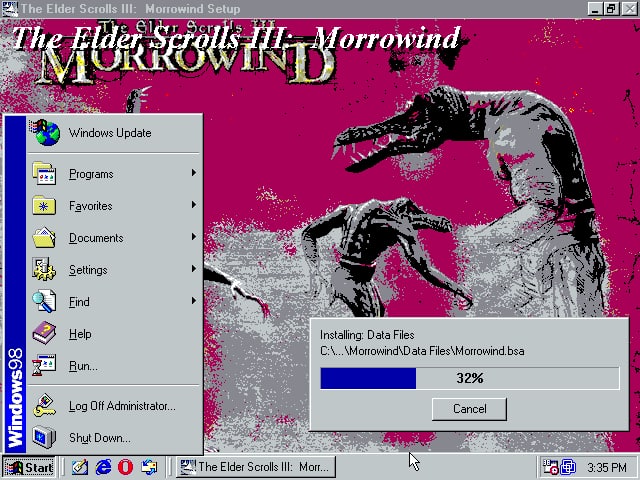
Task: Close the Morrowind Setup window
Action: (629, 9)
